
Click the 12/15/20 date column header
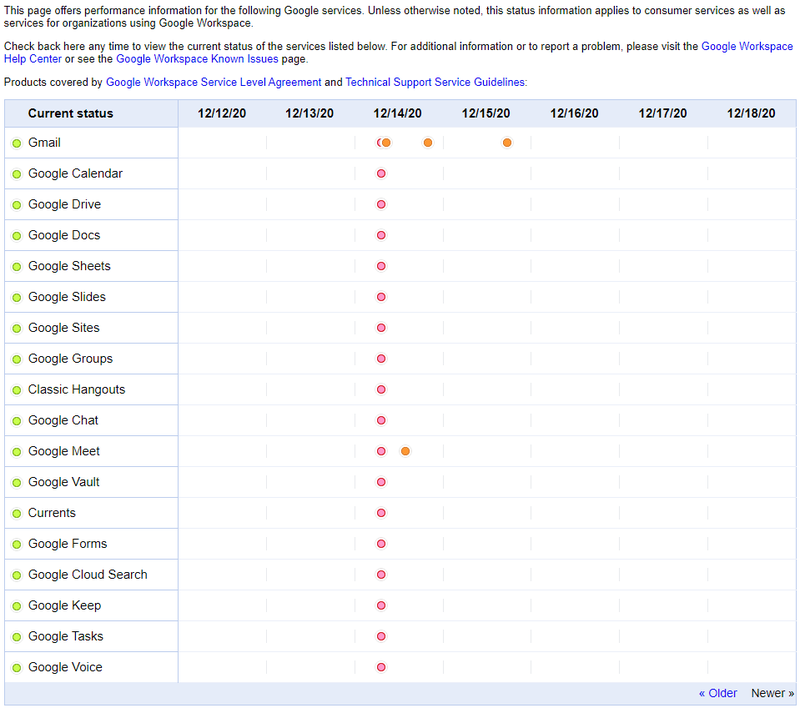click(x=486, y=114)
